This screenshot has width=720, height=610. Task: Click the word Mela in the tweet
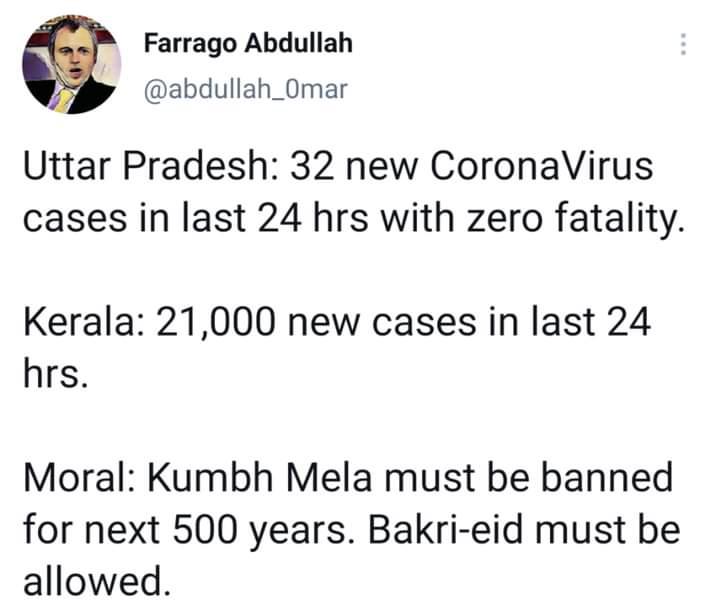tap(329, 478)
